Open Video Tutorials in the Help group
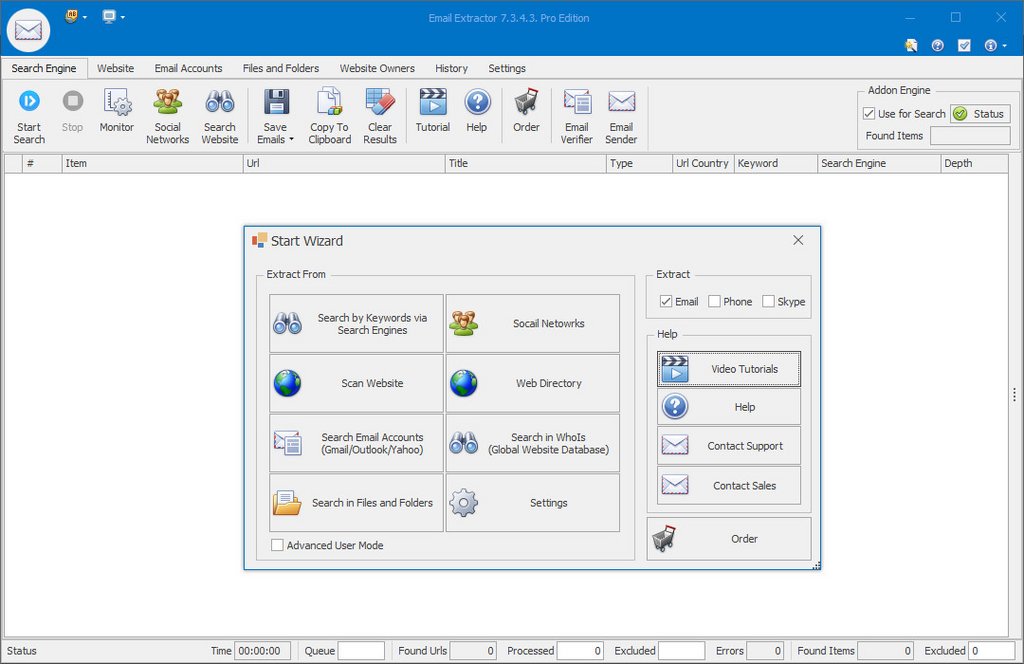 point(729,369)
